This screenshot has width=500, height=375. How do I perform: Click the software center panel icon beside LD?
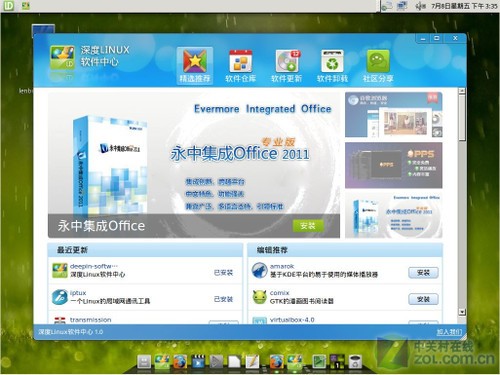tap(26, 6)
